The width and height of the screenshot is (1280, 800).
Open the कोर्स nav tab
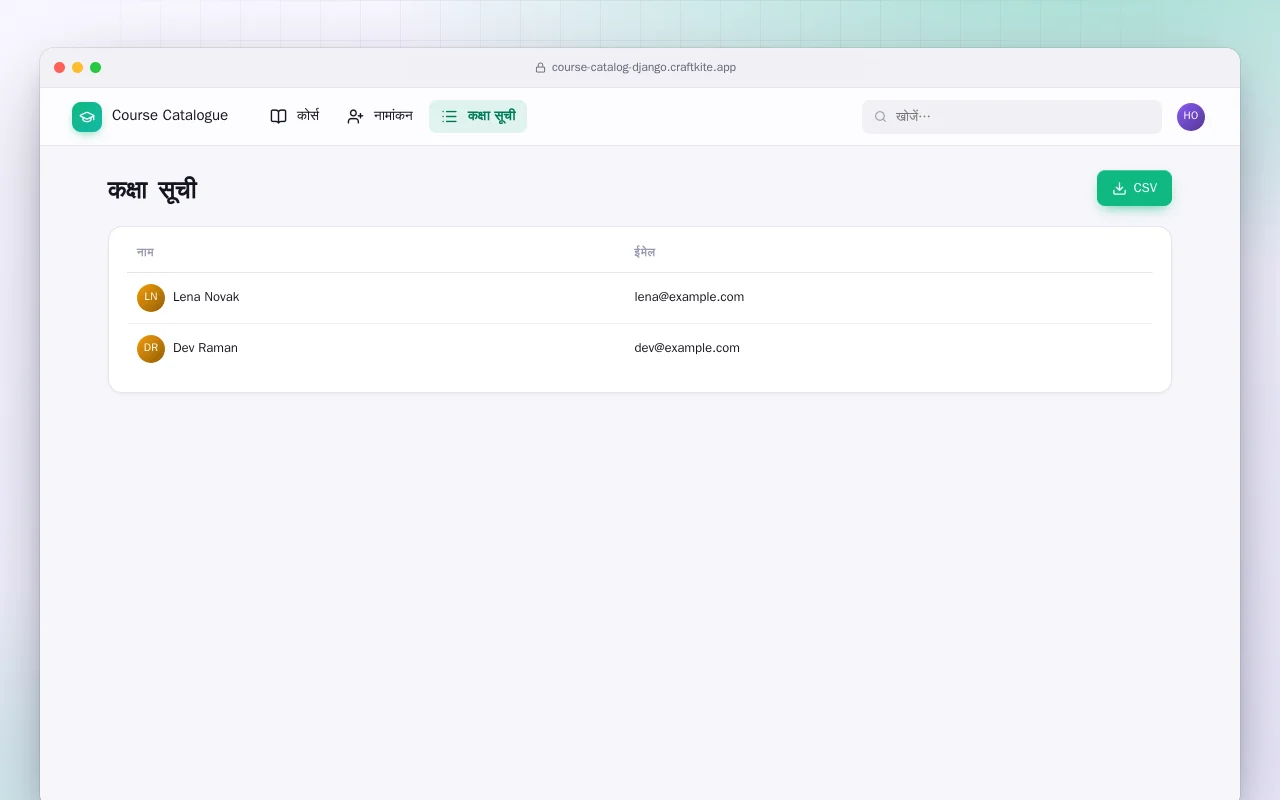coord(294,116)
